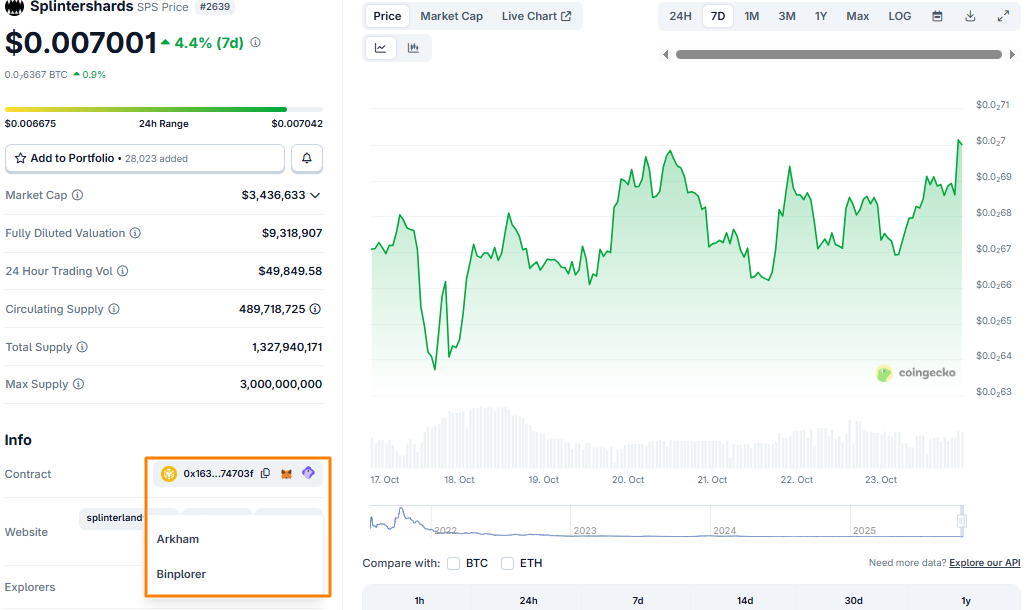Click the horizontal scrollbar above chart
1026x610 pixels.
[838, 54]
